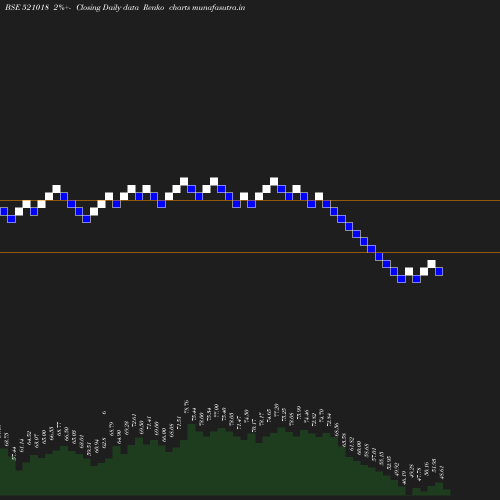Click the chart title 'BSE 521018 2%+- Closing Daily data Renko charts munafasutra.in'
The width and height of the screenshot is (500, 500).
click(125, 7)
